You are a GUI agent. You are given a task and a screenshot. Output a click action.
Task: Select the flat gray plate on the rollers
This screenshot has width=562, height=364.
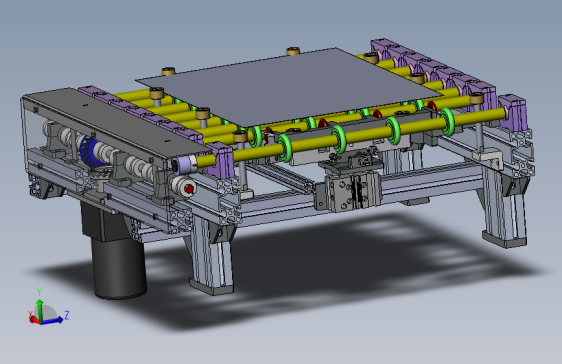[289, 86]
